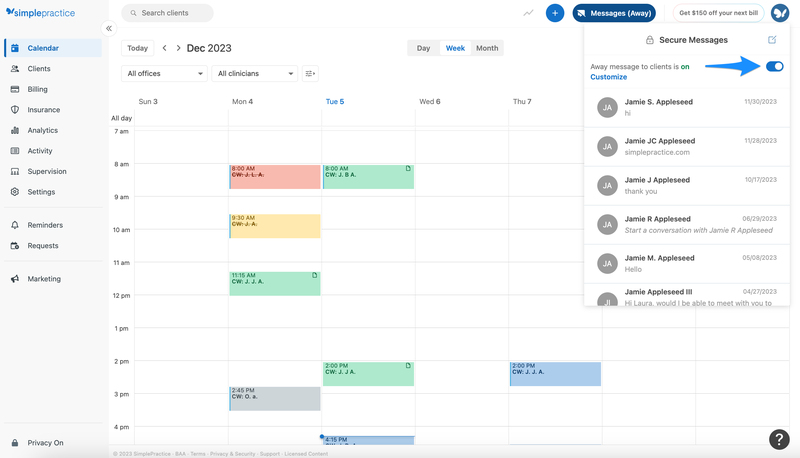Click the Billing card icon
Image resolution: width=800 pixels, height=458 pixels.
(x=15, y=89)
